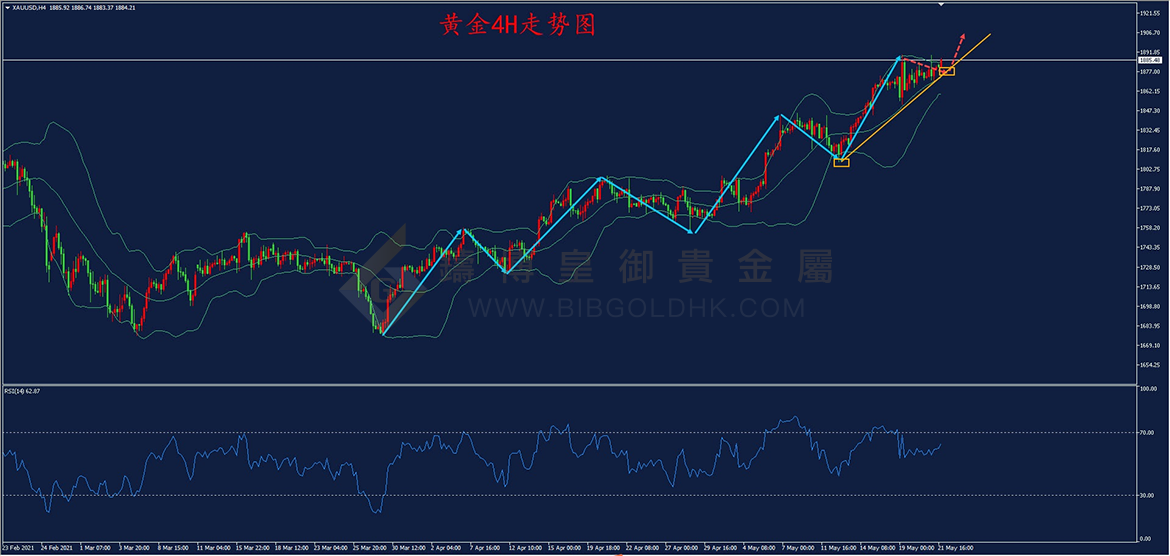Click the cyan arrow peak near 7 Apr
The width and height of the screenshot is (1170, 556).
click(463, 230)
